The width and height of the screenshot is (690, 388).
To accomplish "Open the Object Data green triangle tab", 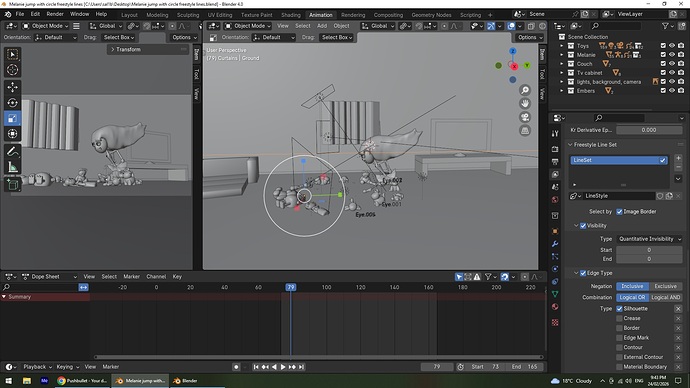I will pos(555,294).
